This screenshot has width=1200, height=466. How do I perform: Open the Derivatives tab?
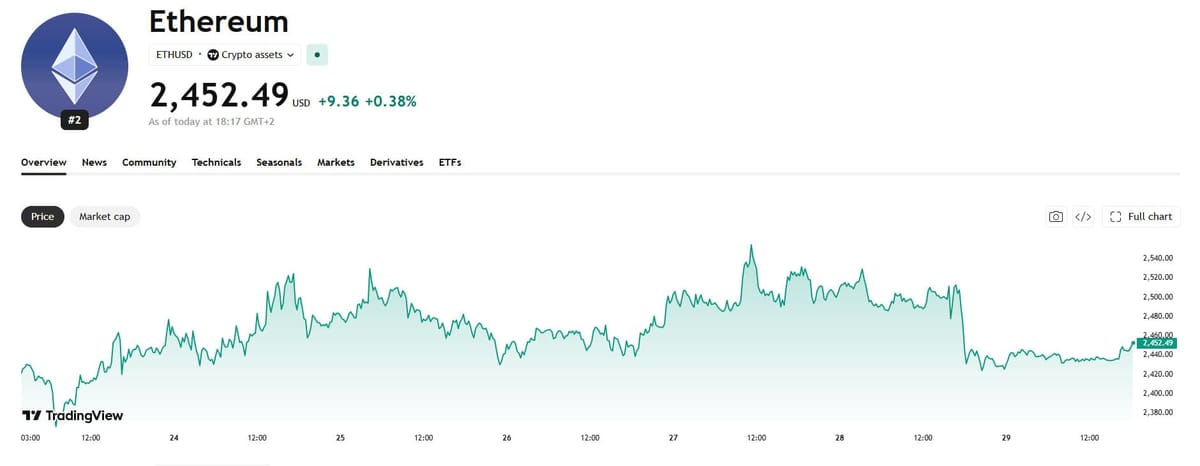point(396,162)
